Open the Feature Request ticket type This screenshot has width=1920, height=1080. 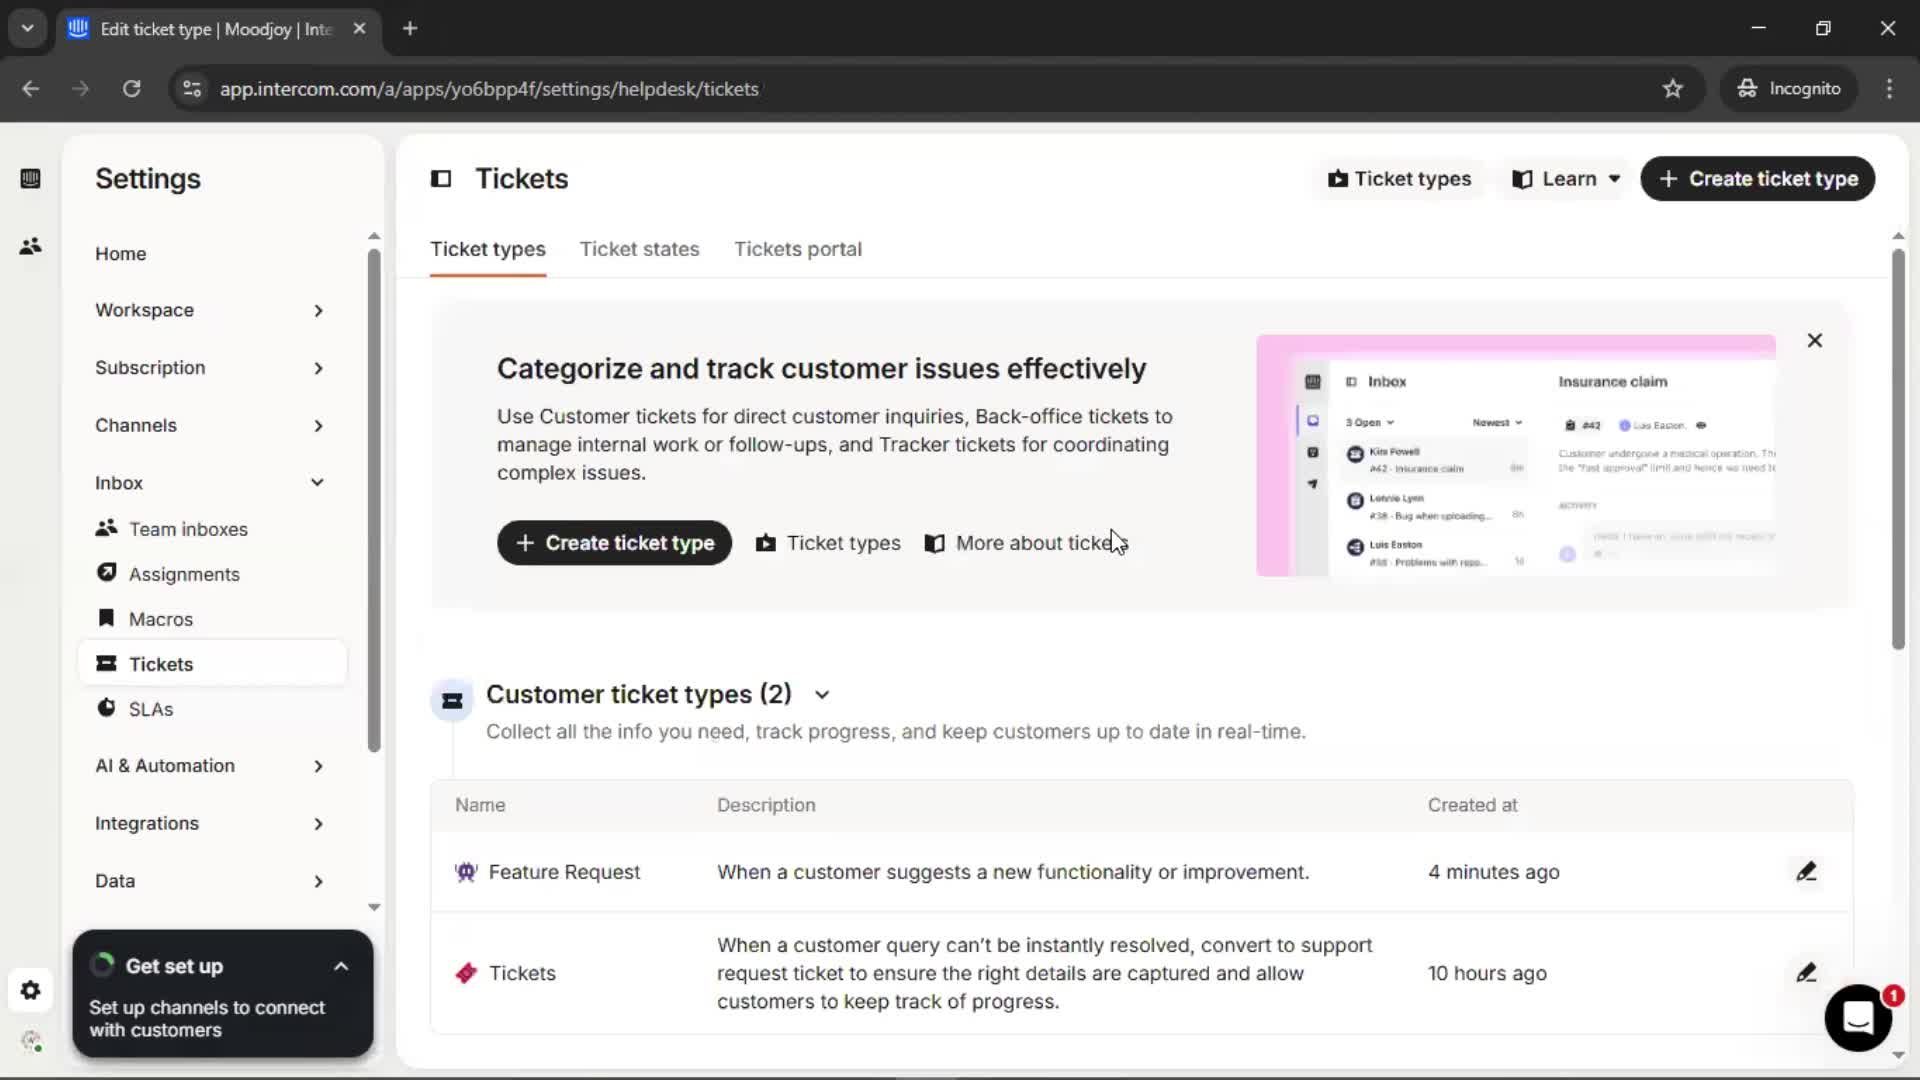(x=564, y=872)
